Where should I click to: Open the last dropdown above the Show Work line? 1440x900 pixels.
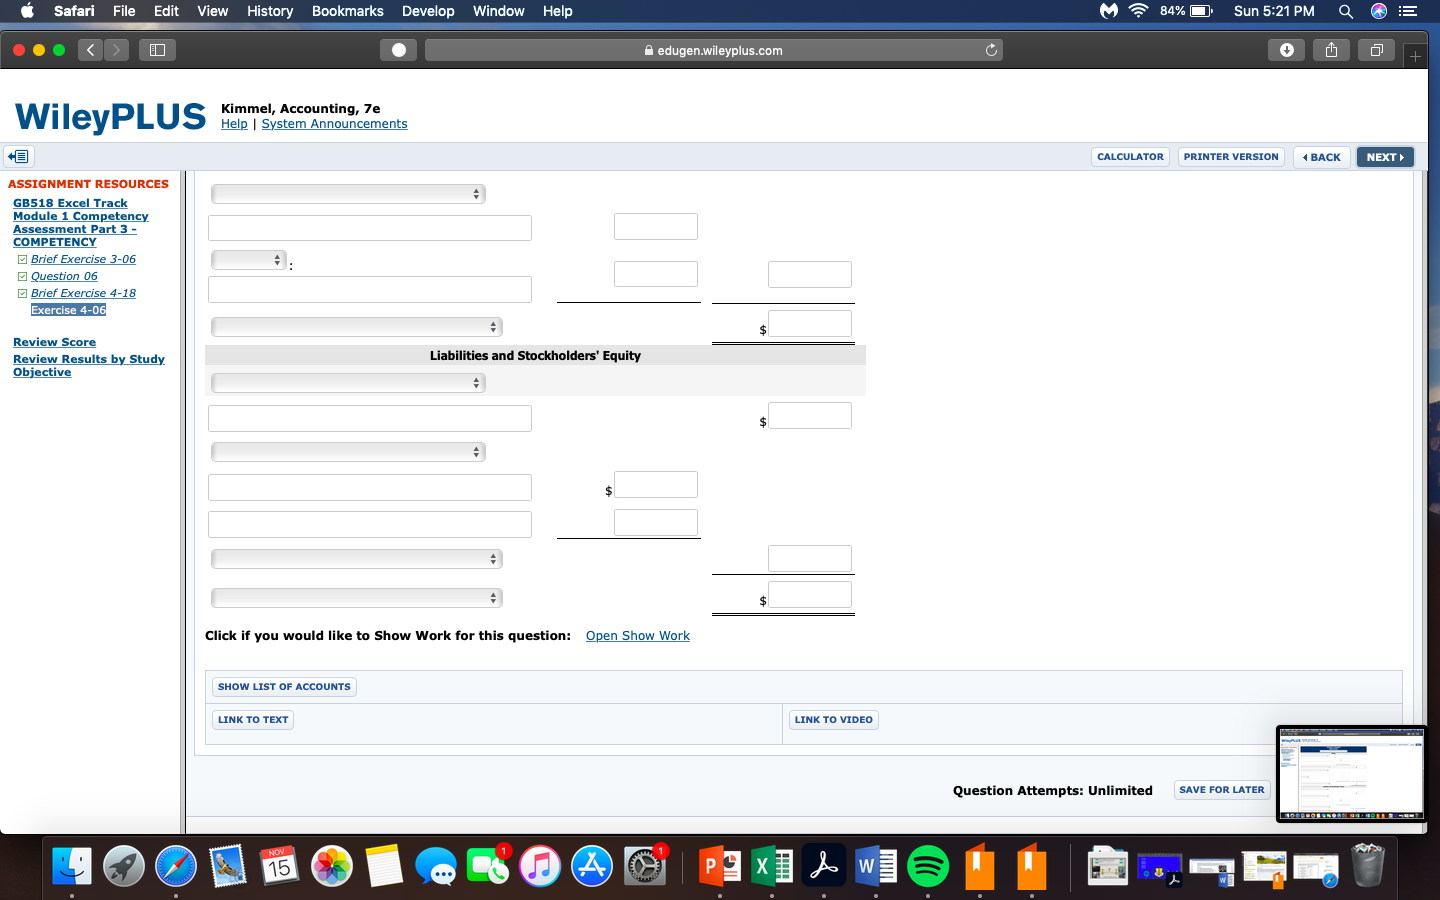pyautogui.click(x=357, y=598)
